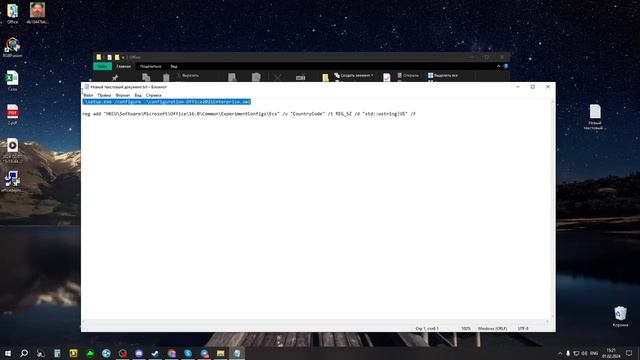Click the Notepad horizontal scrollbar
This screenshot has width=640, height=360.
click(316, 322)
